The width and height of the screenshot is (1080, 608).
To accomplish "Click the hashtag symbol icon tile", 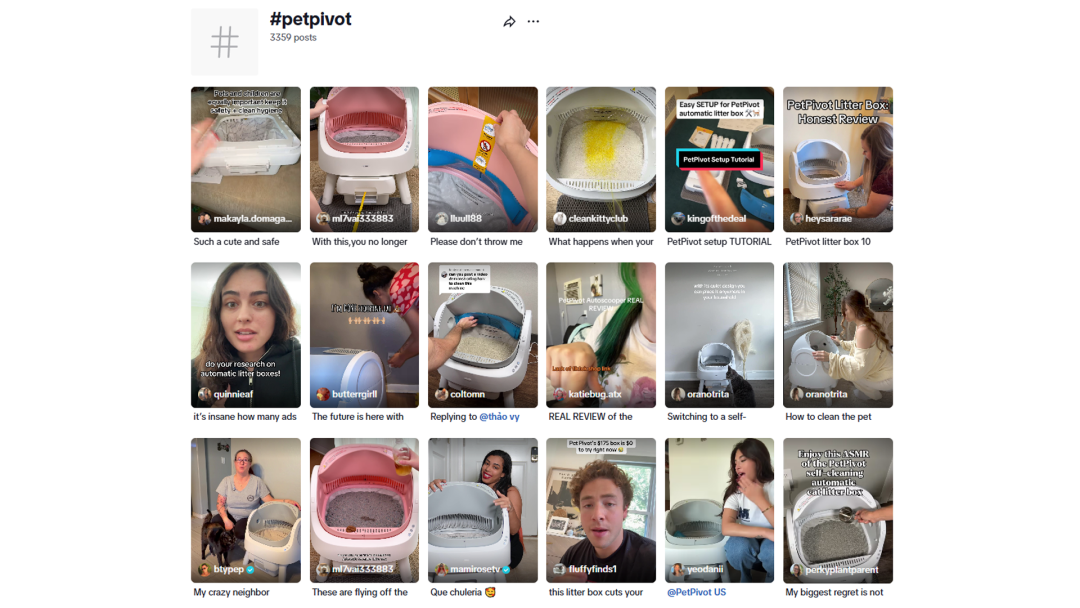I will (x=224, y=42).
